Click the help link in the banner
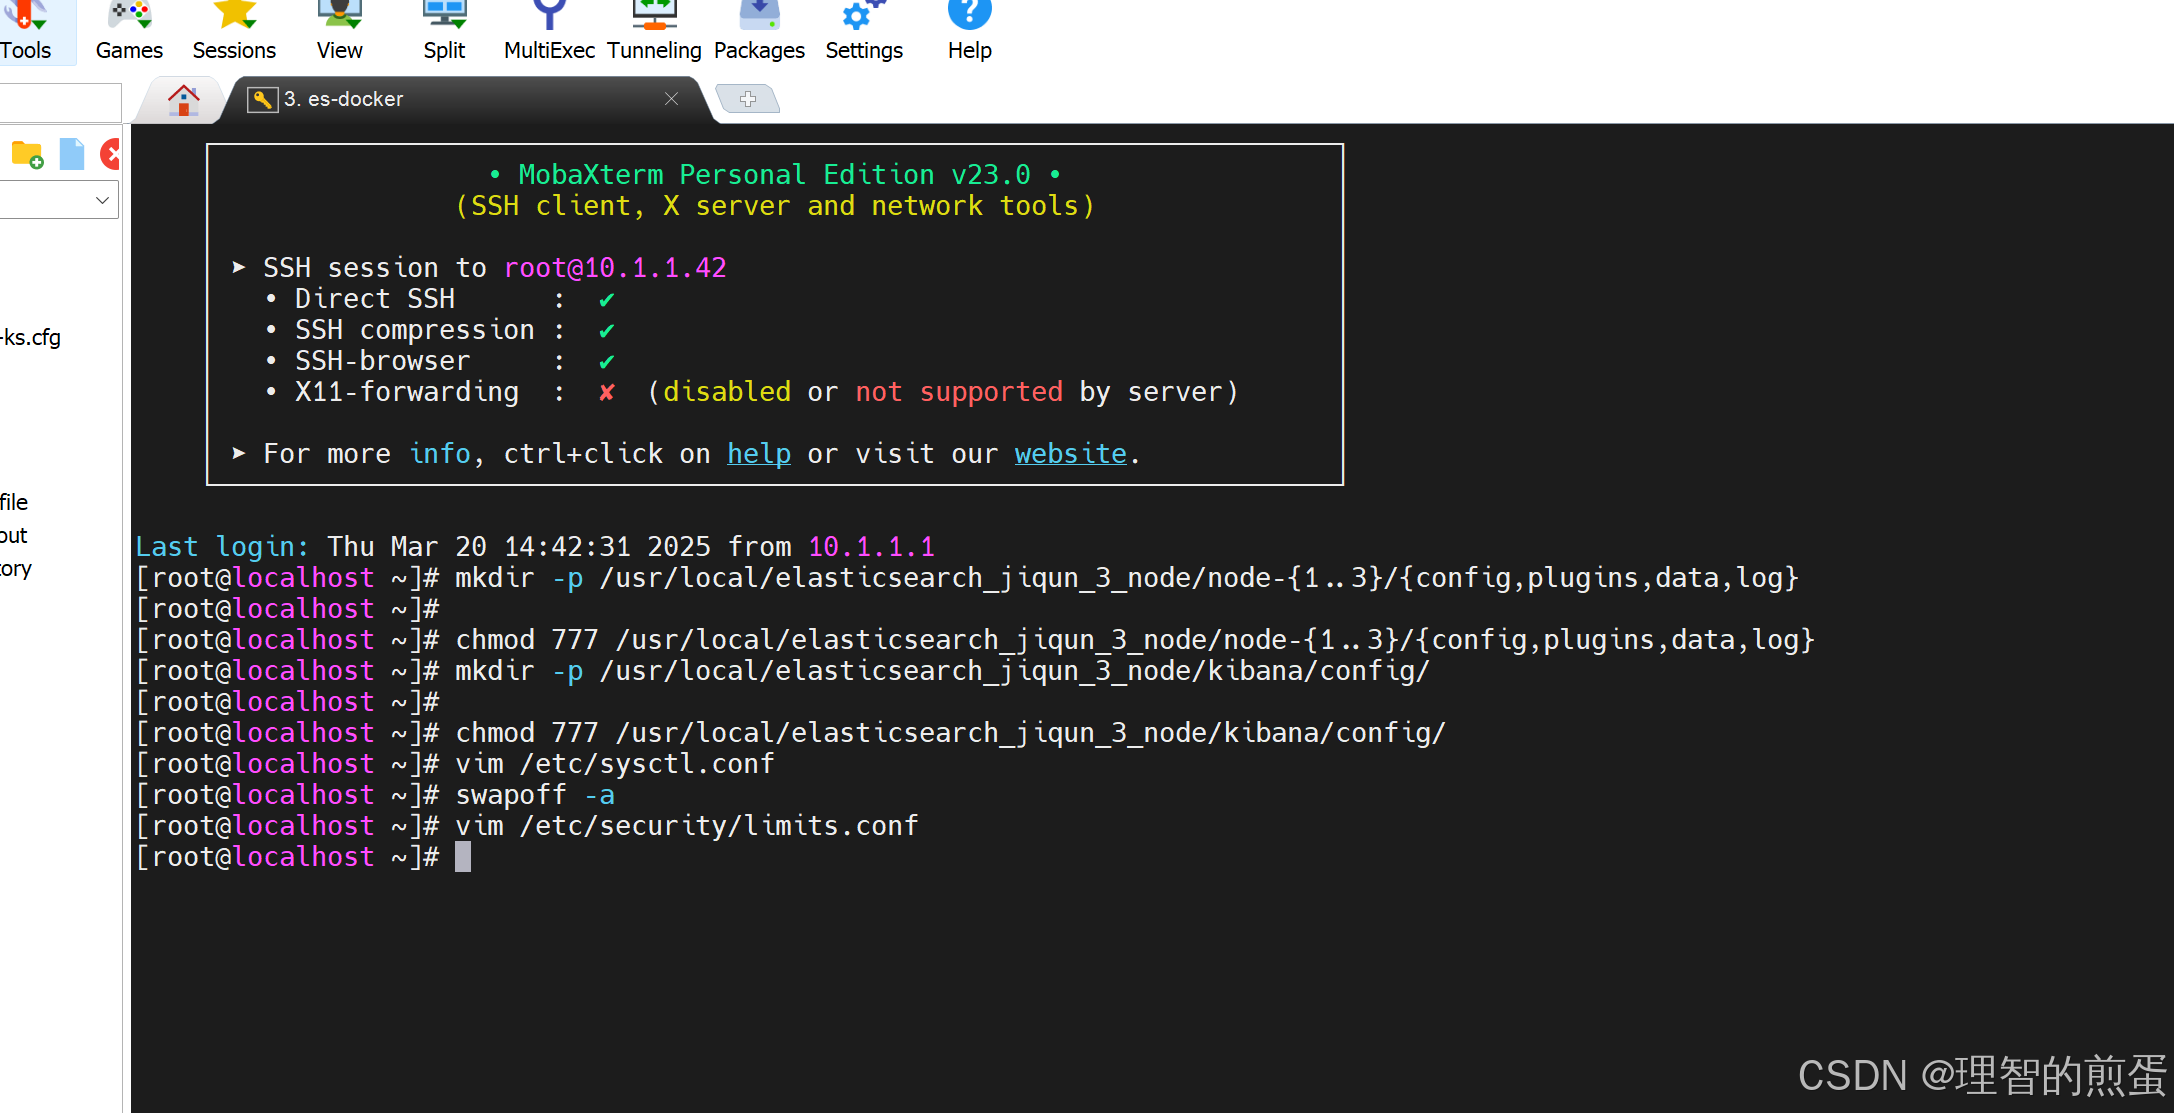This screenshot has width=2174, height=1113. (758, 454)
